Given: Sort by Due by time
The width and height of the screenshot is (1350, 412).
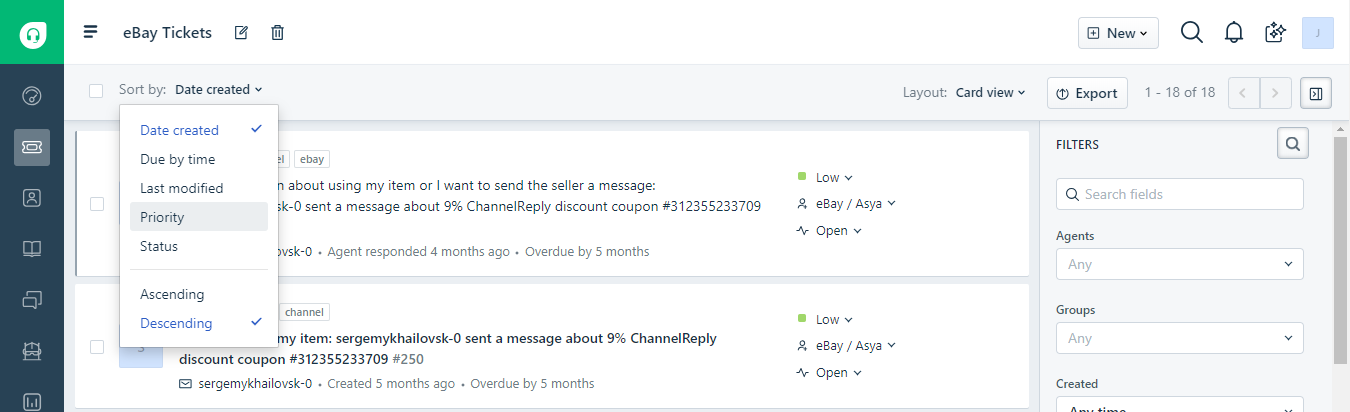Looking at the screenshot, I should pyautogui.click(x=199, y=159).
